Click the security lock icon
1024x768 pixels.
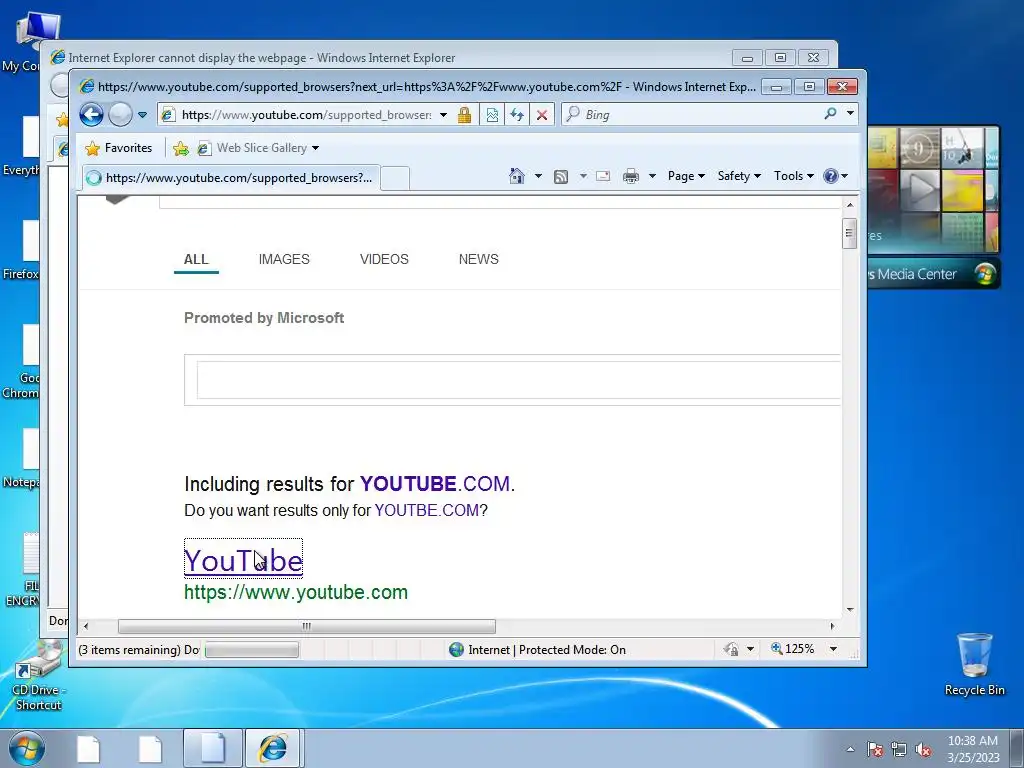[464, 115]
